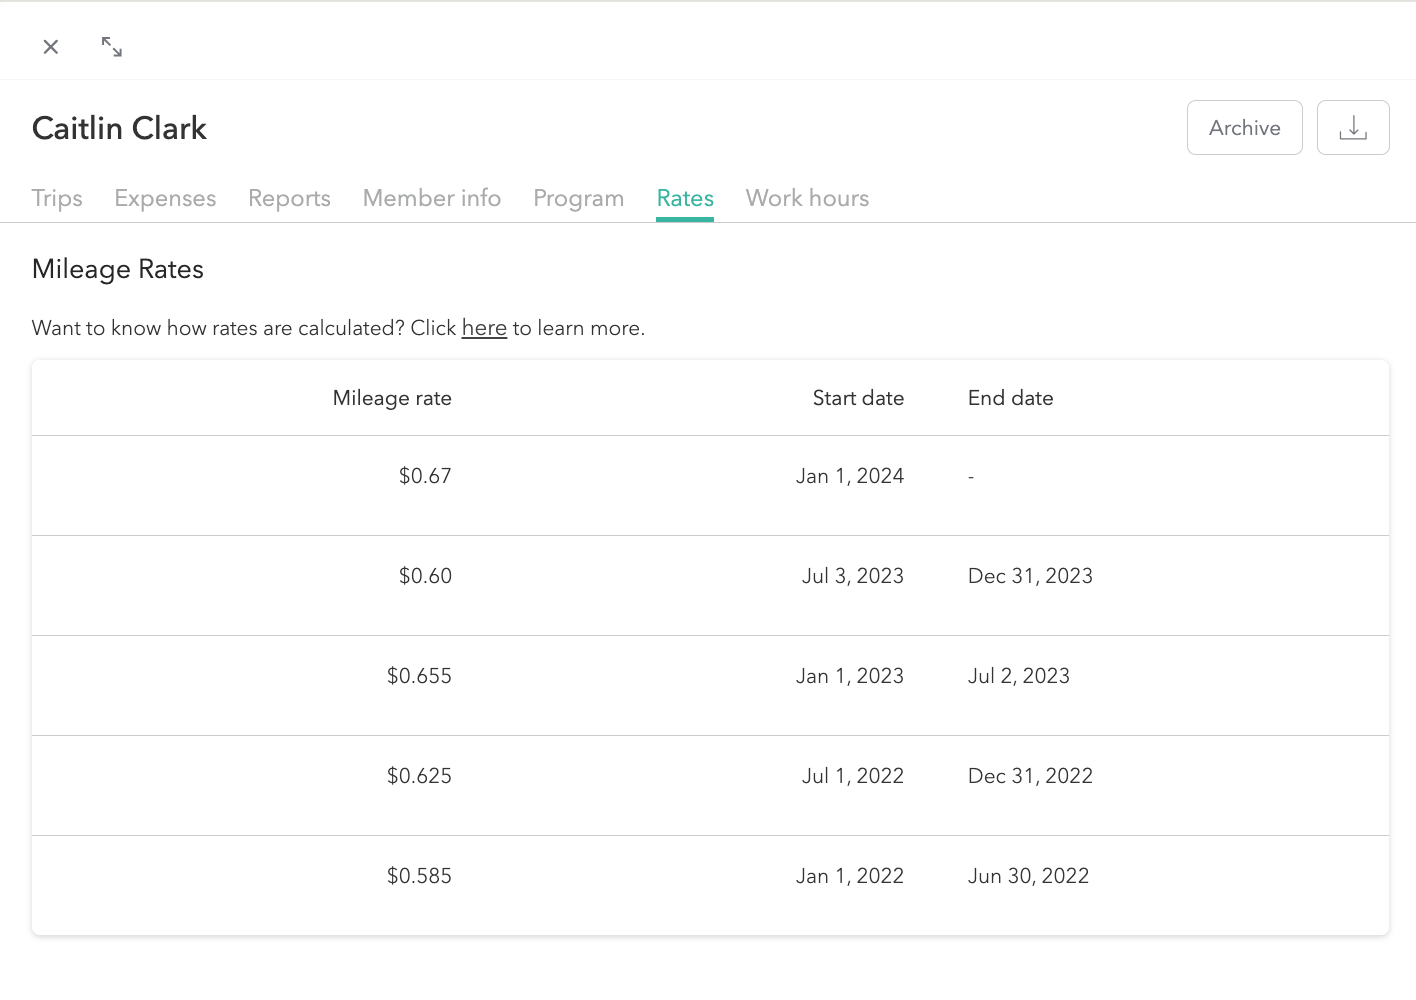Open the 'here' link about rate calculation

tap(484, 328)
